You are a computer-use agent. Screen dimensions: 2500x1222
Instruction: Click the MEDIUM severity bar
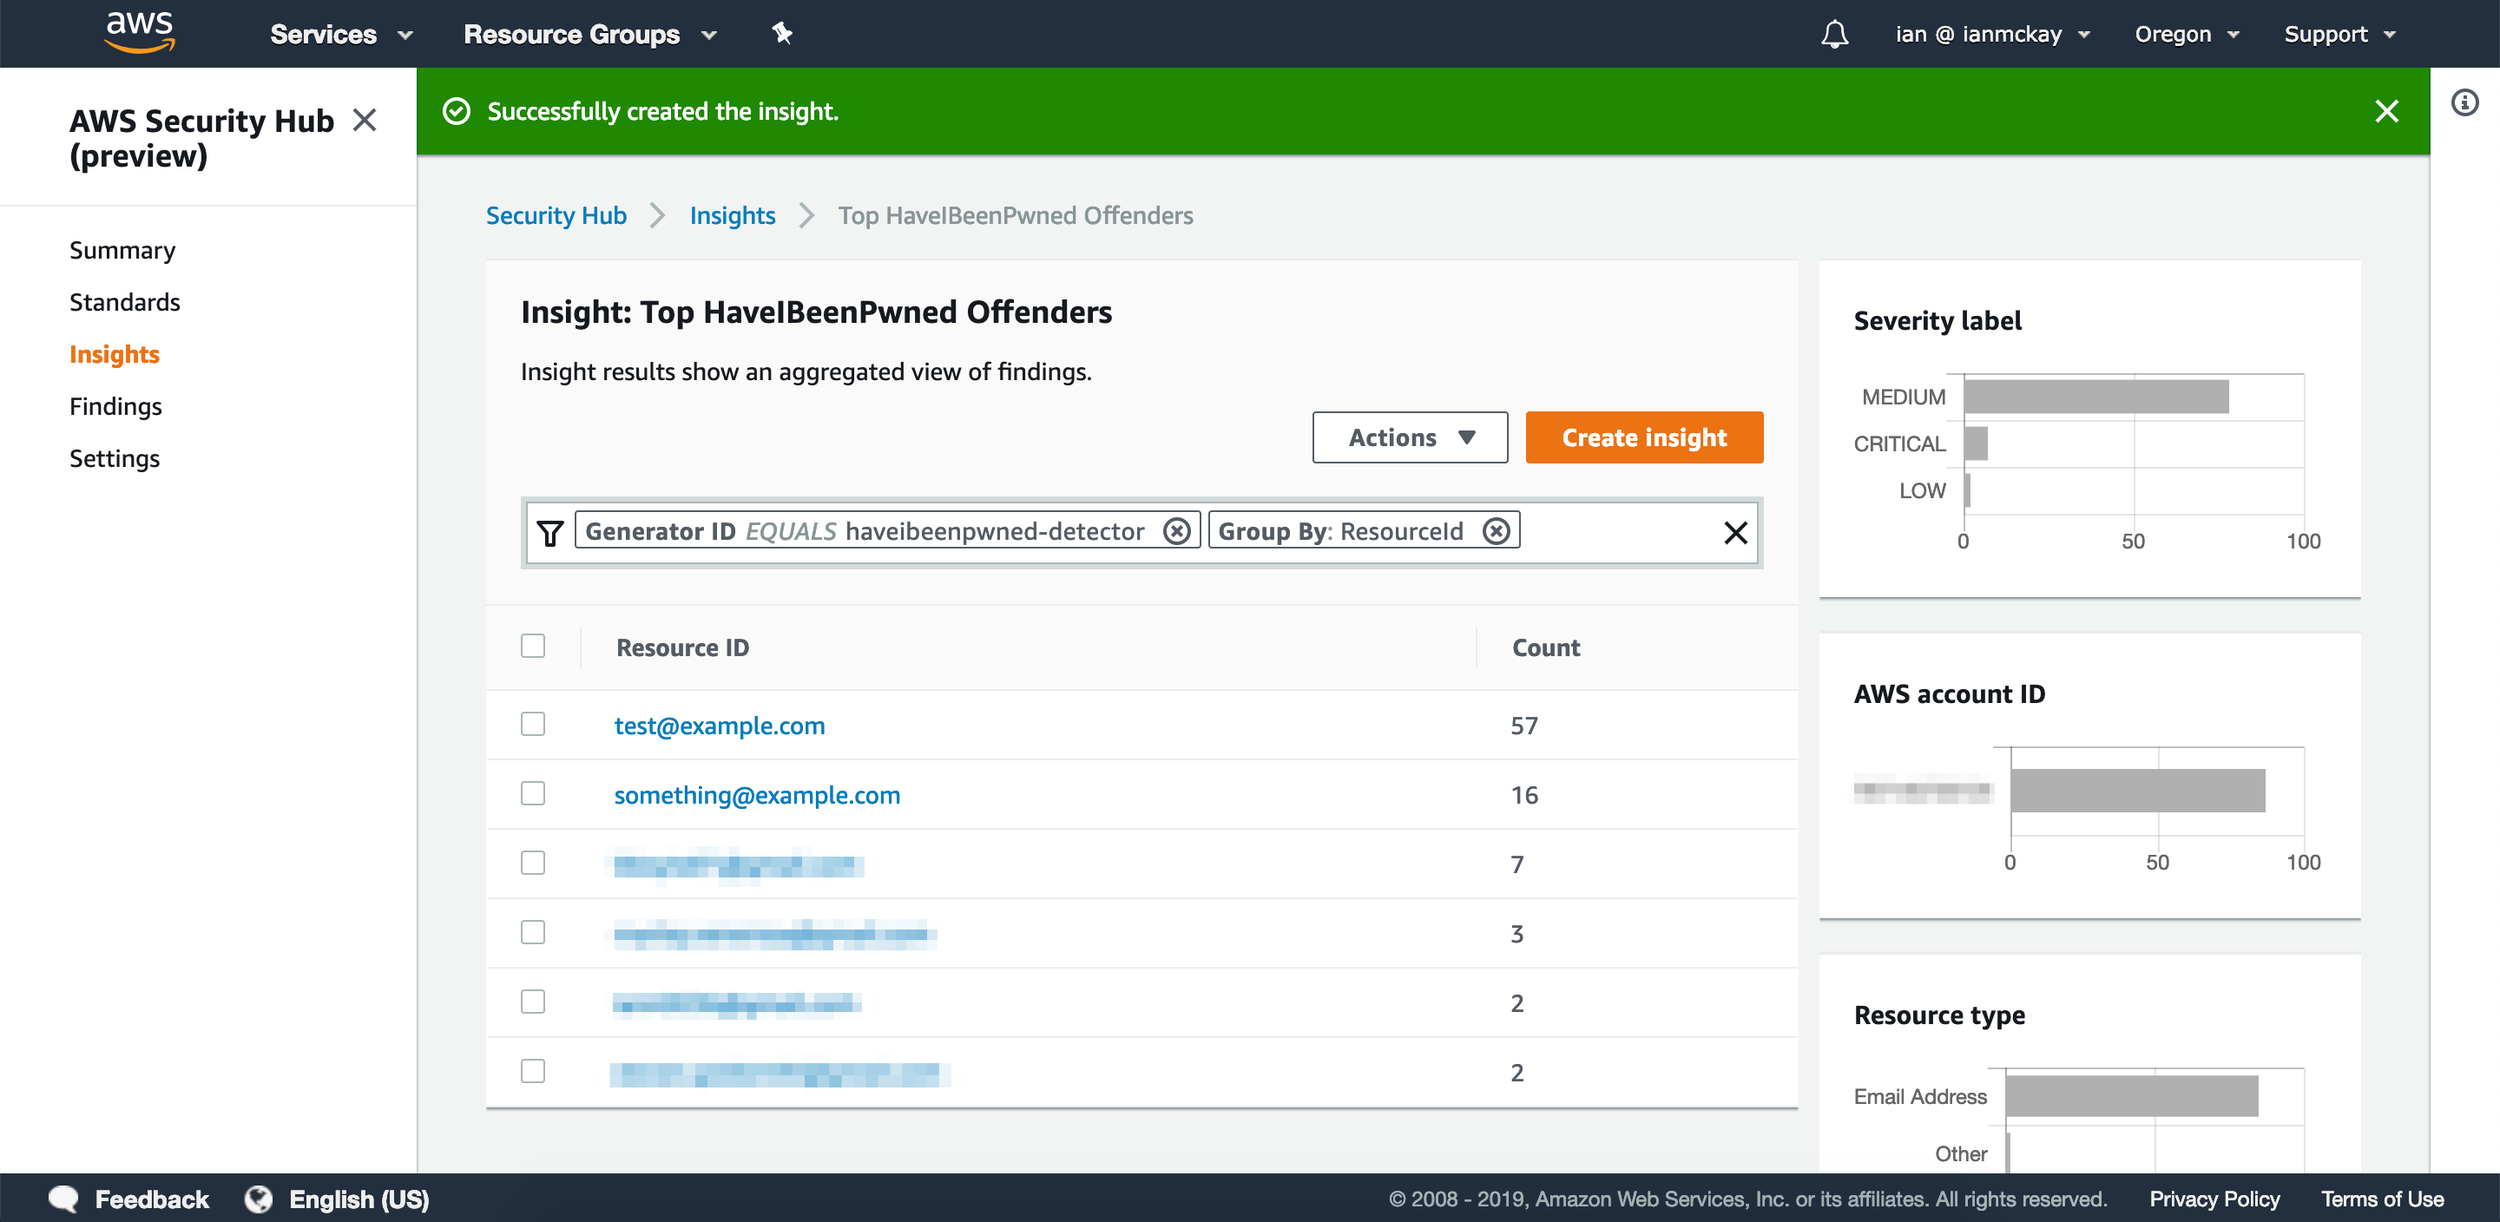(2096, 396)
